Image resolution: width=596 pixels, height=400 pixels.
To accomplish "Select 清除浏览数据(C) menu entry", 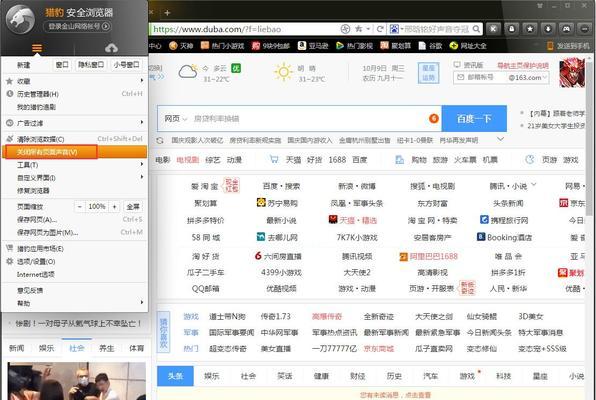I will click(74, 139).
